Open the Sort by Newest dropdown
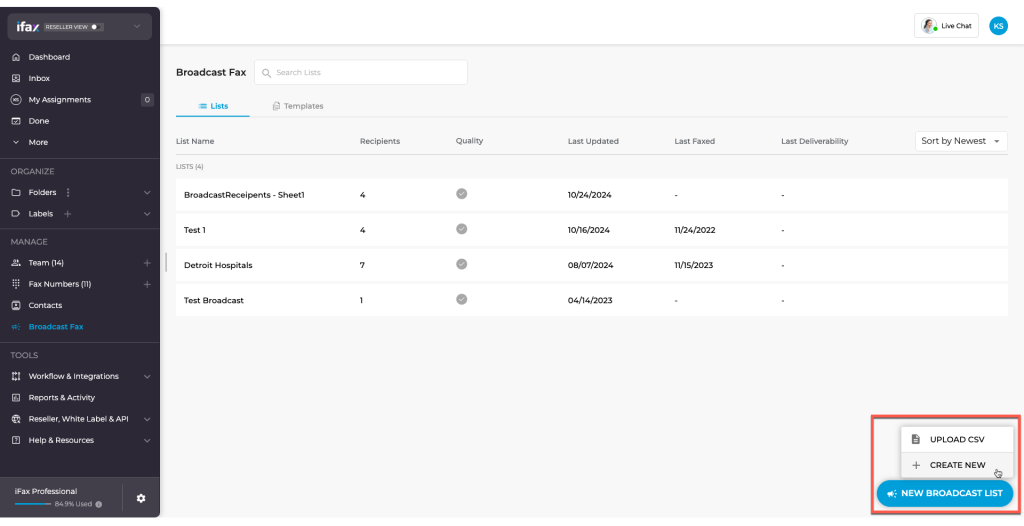The width and height of the screenshot is (1024, 526). pyautogui.click(x=961, y=141)
